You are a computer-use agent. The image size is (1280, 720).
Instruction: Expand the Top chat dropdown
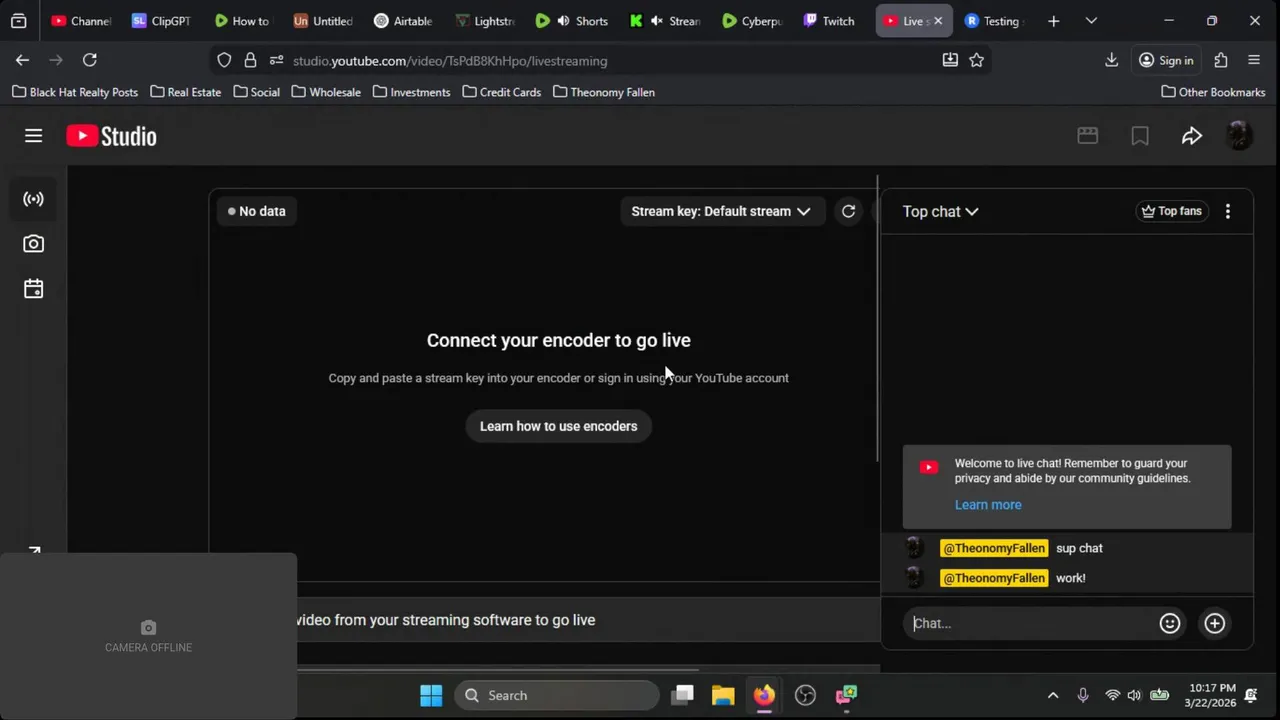[x=940, y=211]
